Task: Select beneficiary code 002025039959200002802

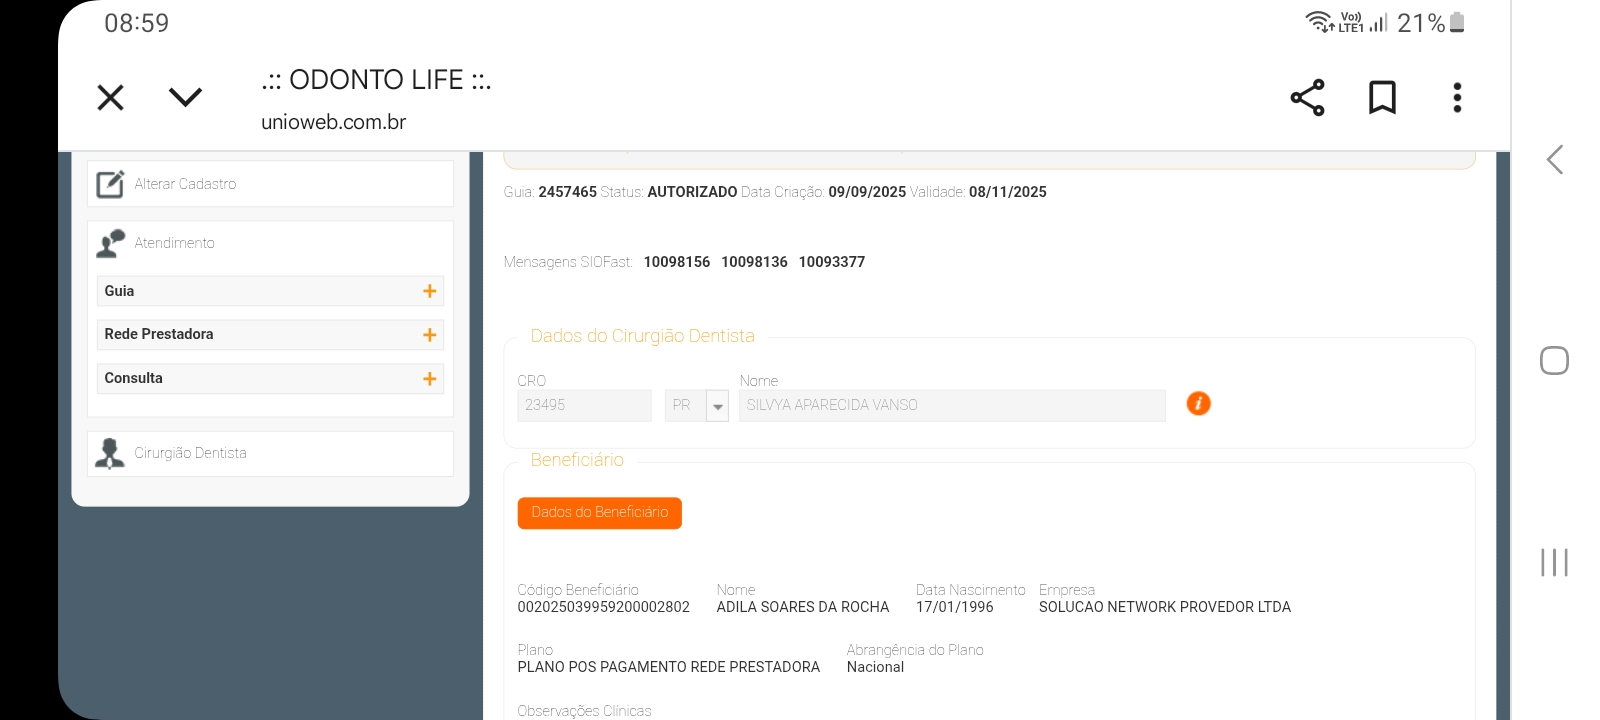Action: click(604, 607)
